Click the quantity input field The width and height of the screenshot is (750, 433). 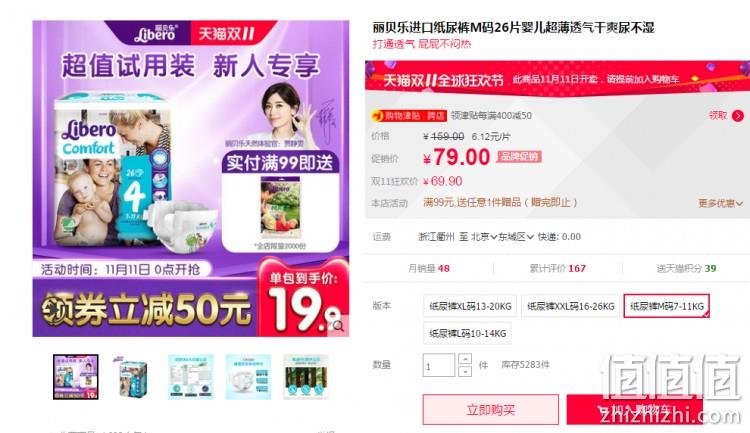(x=439, y=366)
